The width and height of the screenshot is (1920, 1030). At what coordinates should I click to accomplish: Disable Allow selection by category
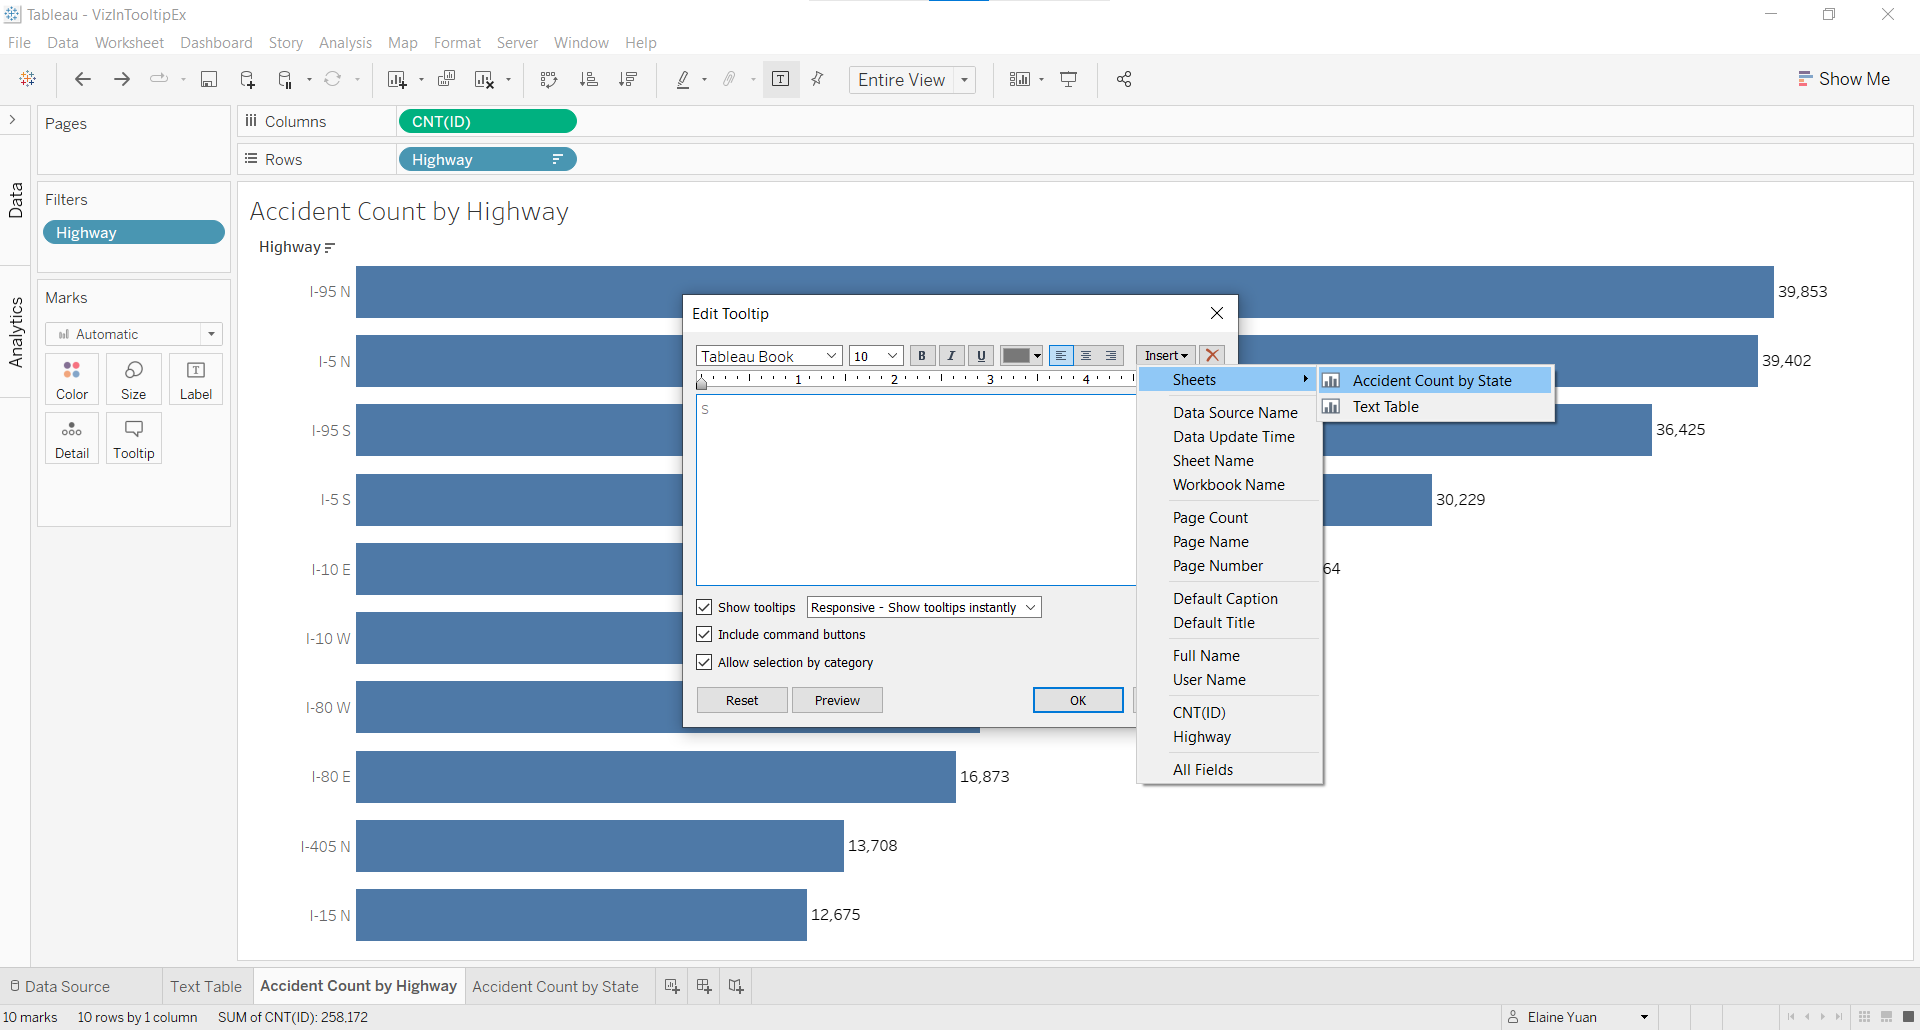point(705,663)
